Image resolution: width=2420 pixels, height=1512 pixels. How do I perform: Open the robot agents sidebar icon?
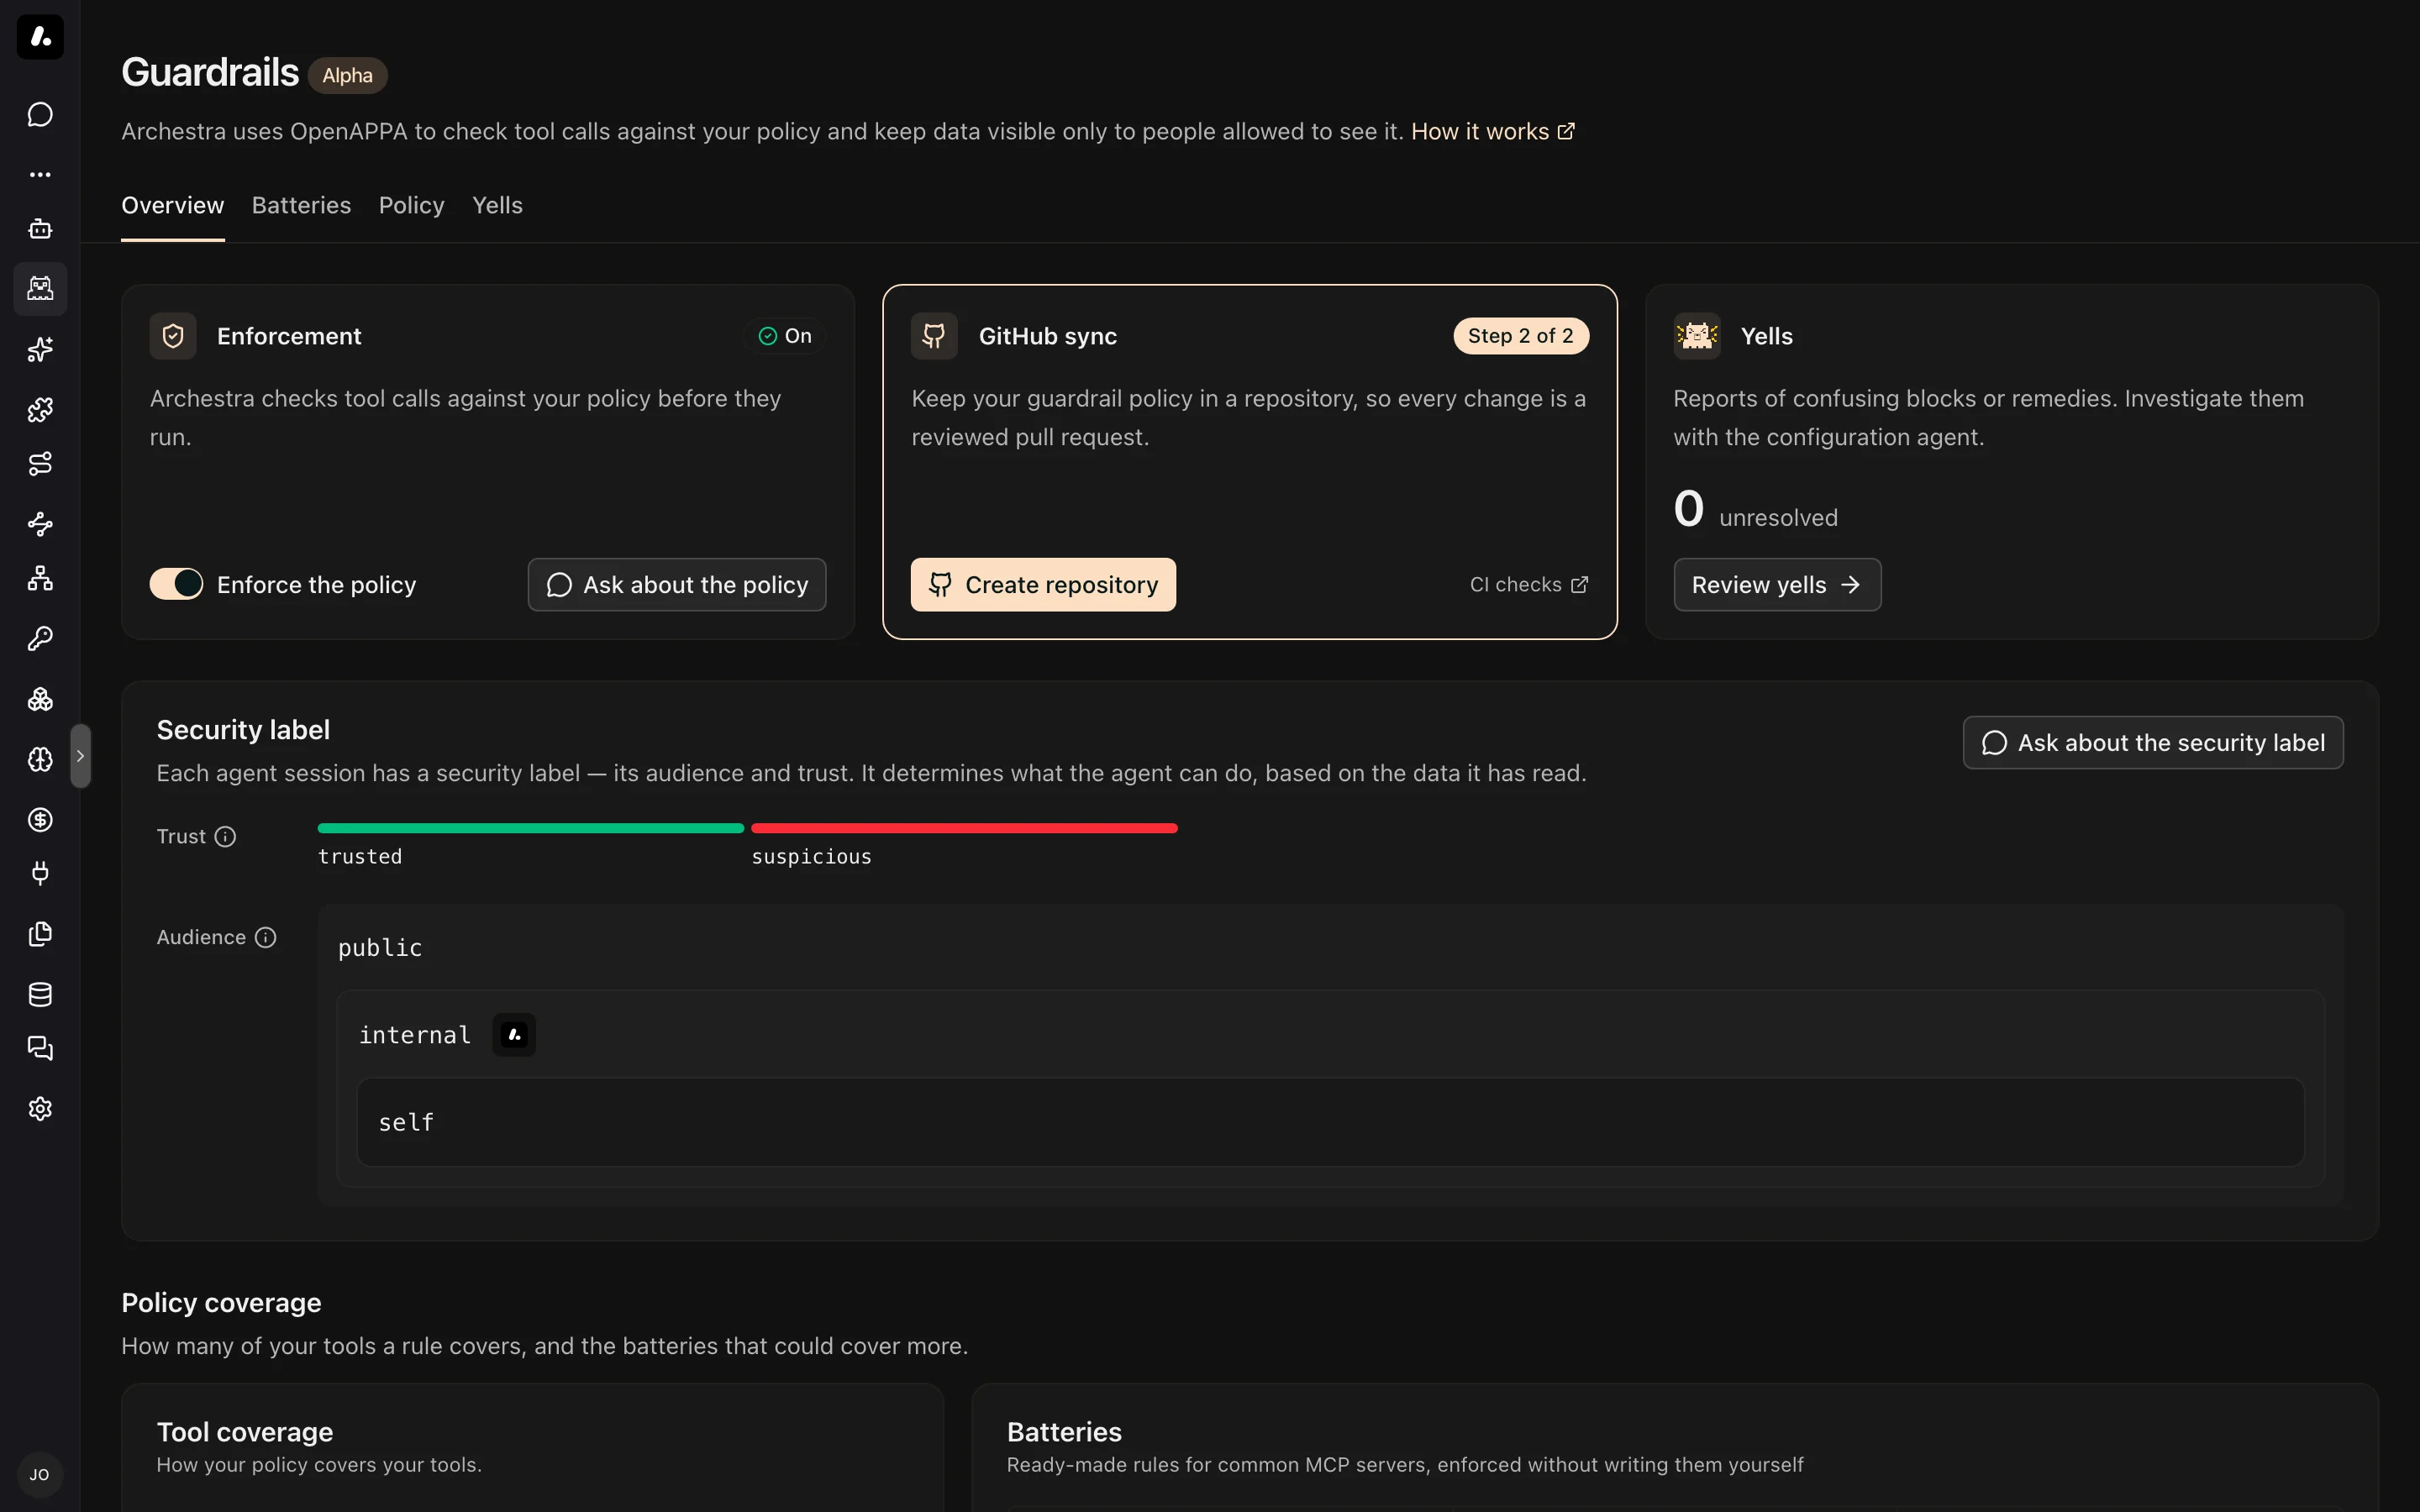click(x=40, y=229)
